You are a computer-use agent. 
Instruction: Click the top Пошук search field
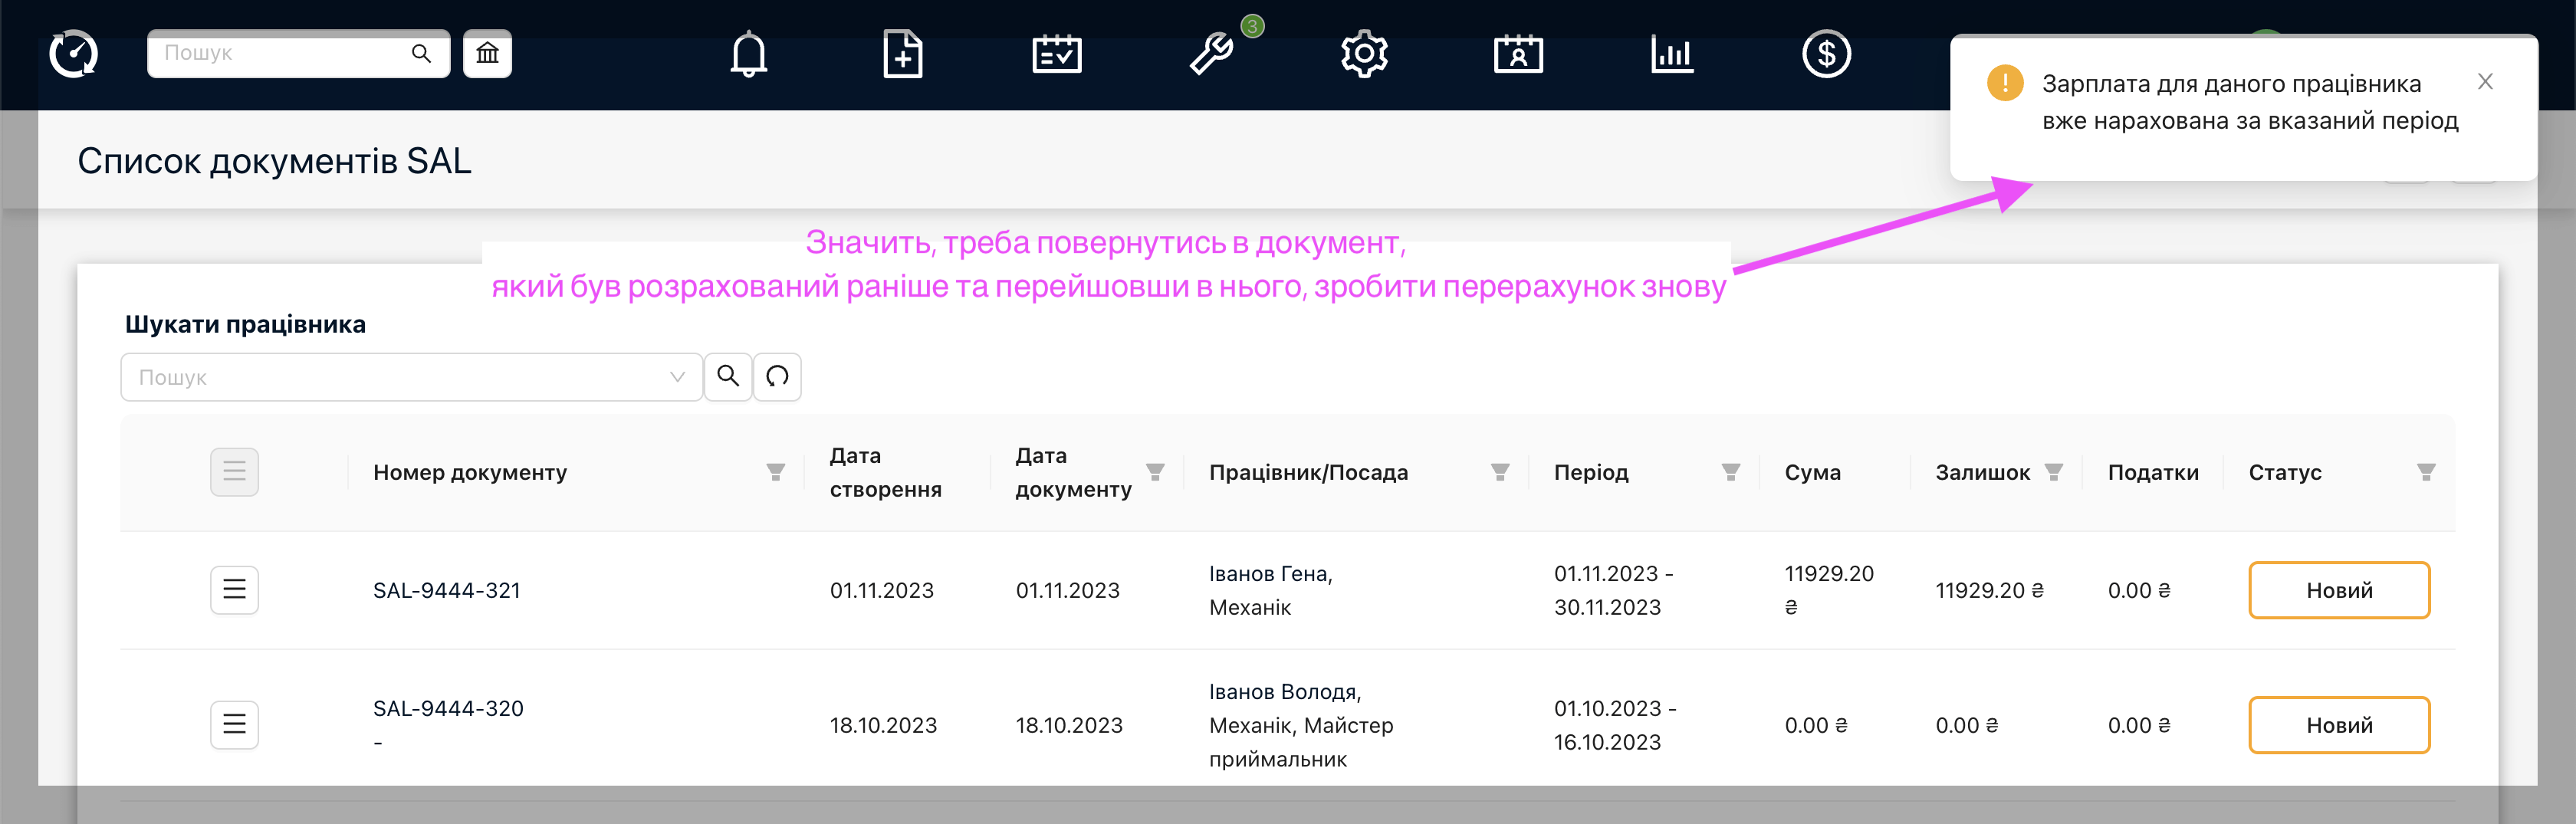click(x=280, y=54)
